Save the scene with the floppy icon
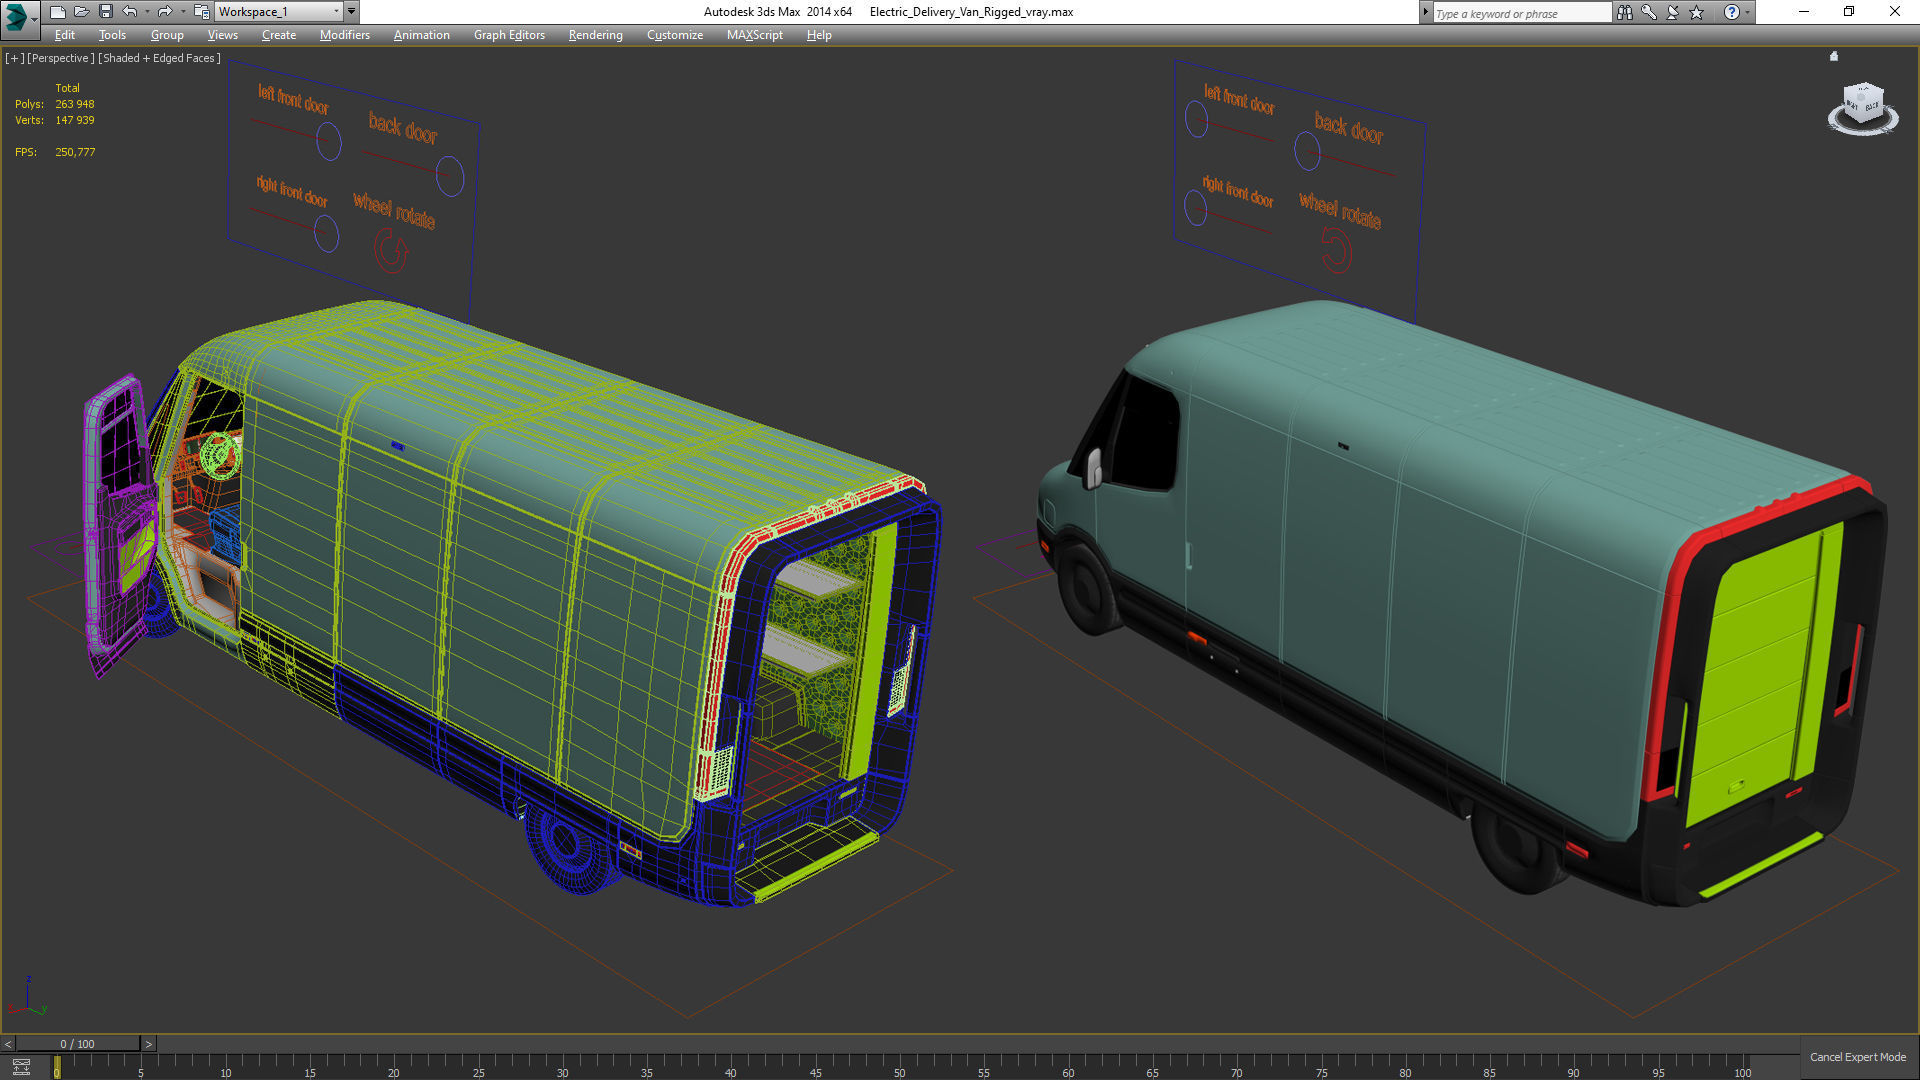The height and width of the screenshot is (1080, 1920). coord(105,12)
